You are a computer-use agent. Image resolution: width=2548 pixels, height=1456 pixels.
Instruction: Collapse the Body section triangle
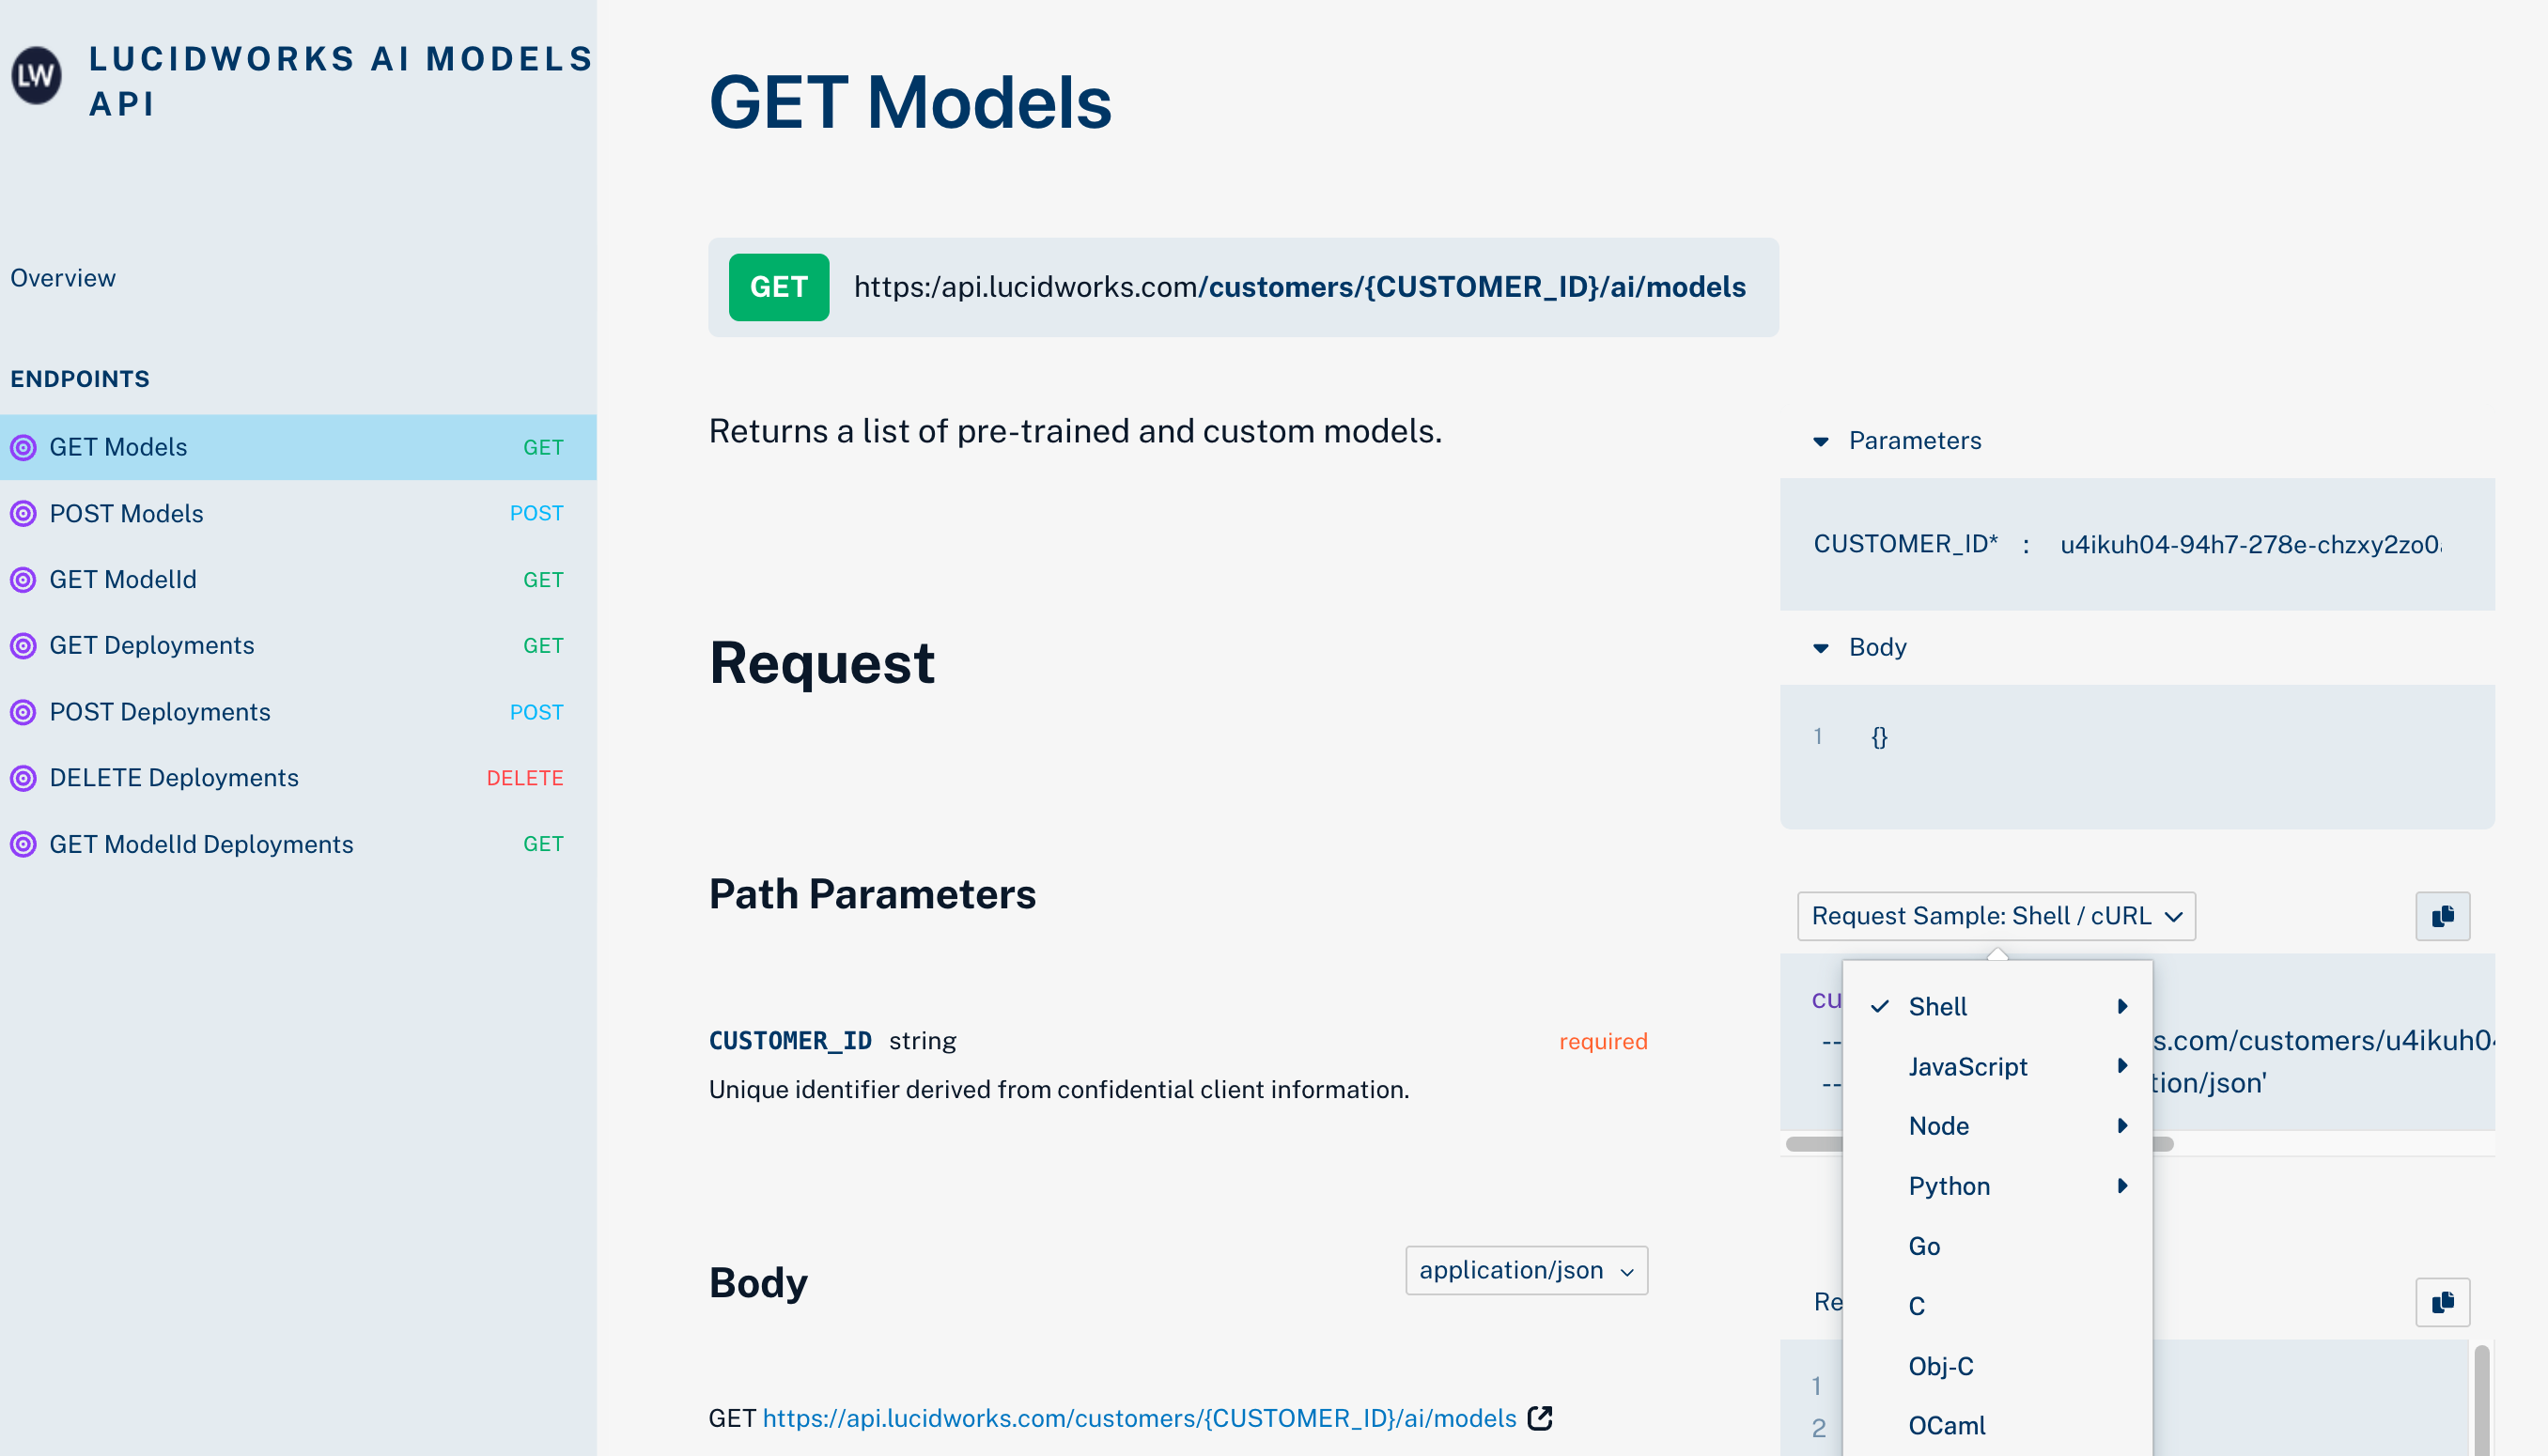pos(1821,648)
